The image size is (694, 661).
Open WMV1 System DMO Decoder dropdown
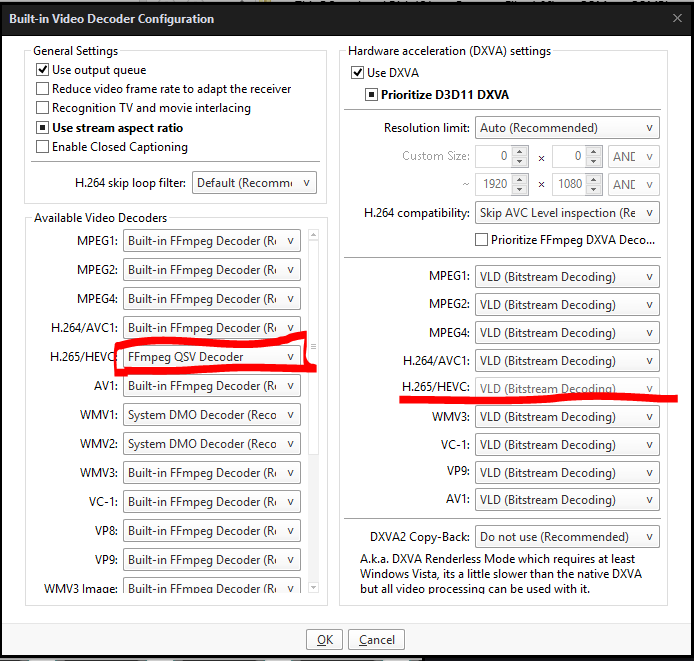click(212, 415)
